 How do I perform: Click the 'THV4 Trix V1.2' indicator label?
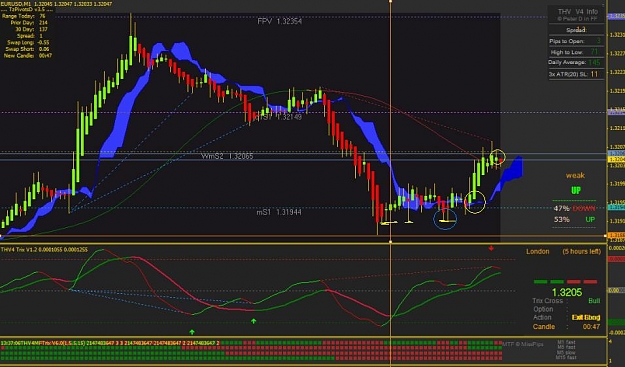click(x=44, y=250)
